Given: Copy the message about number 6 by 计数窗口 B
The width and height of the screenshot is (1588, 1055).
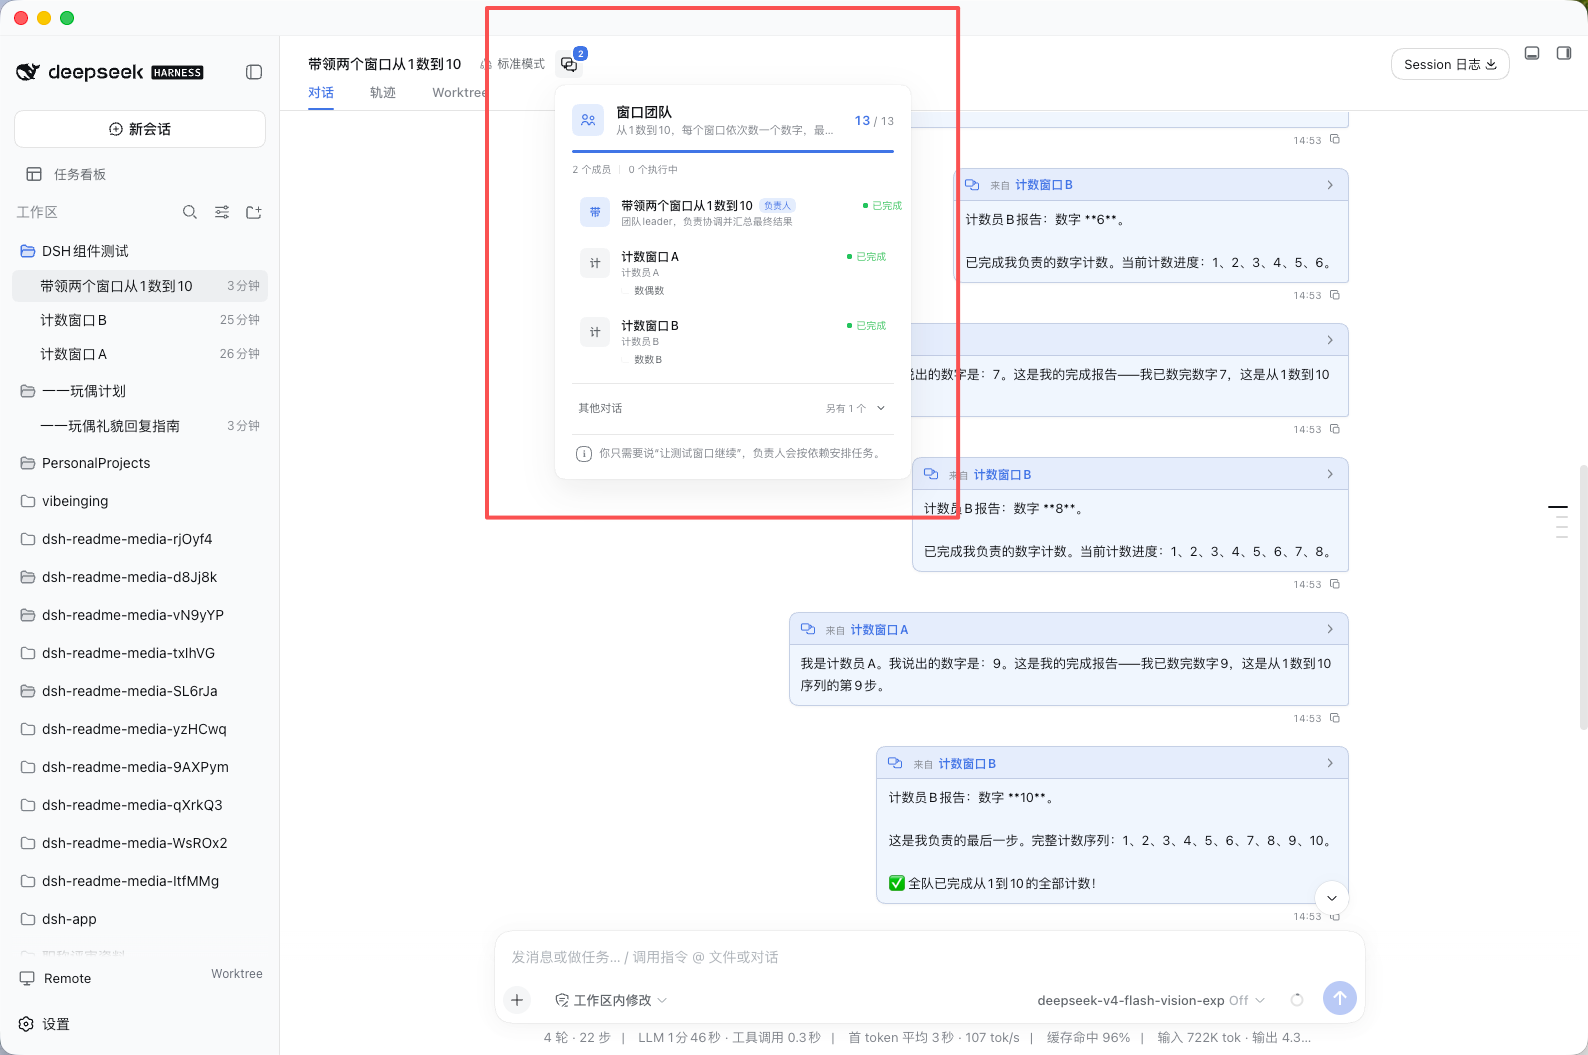Looking at the screenshot, I should (x=1334, y=295).
